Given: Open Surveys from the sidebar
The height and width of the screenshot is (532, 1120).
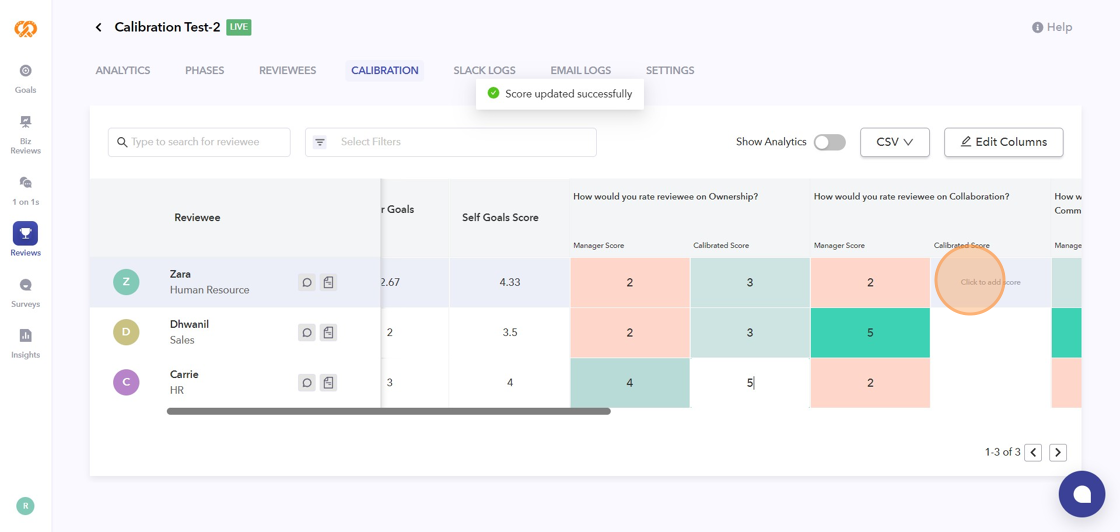Looking at the screenshot, I should click(x=25, y=292).
